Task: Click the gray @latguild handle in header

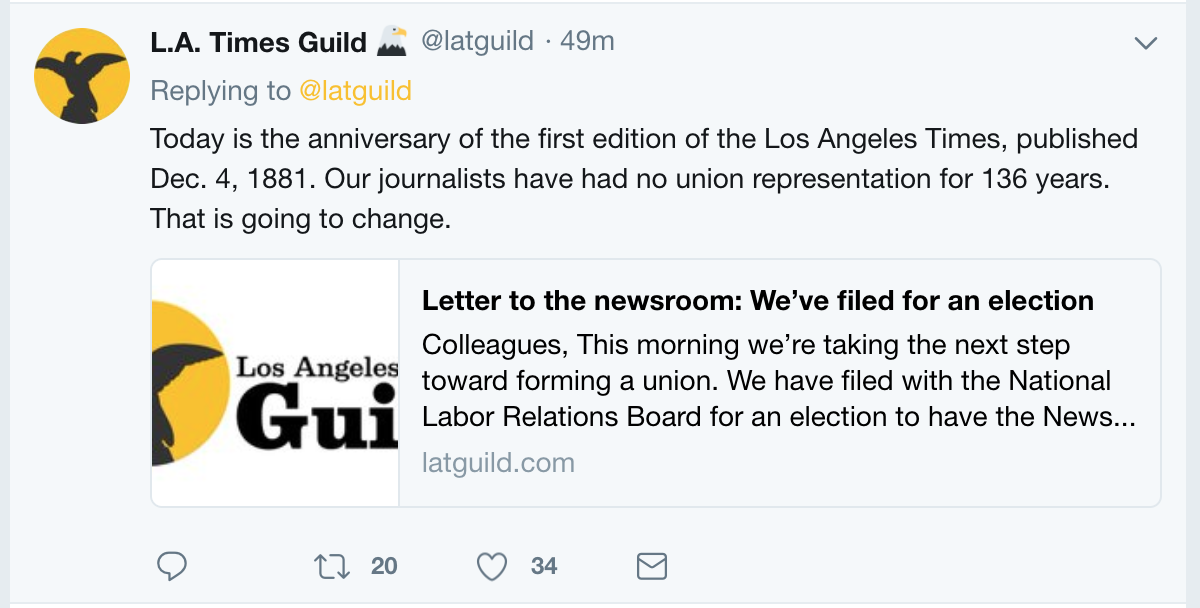Action: click(x=476, y=42)
